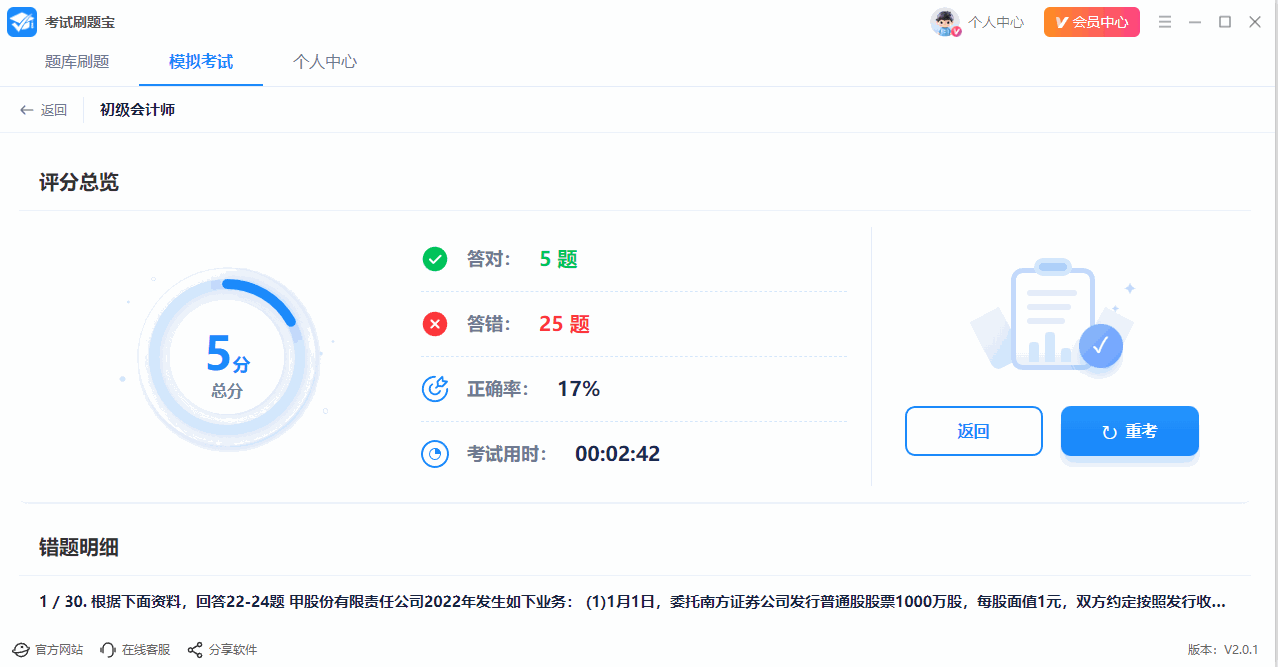Viewport: 1278px width, 667px height.
Task: Click the red cross icon beside 答错
Action: [435, 324]
